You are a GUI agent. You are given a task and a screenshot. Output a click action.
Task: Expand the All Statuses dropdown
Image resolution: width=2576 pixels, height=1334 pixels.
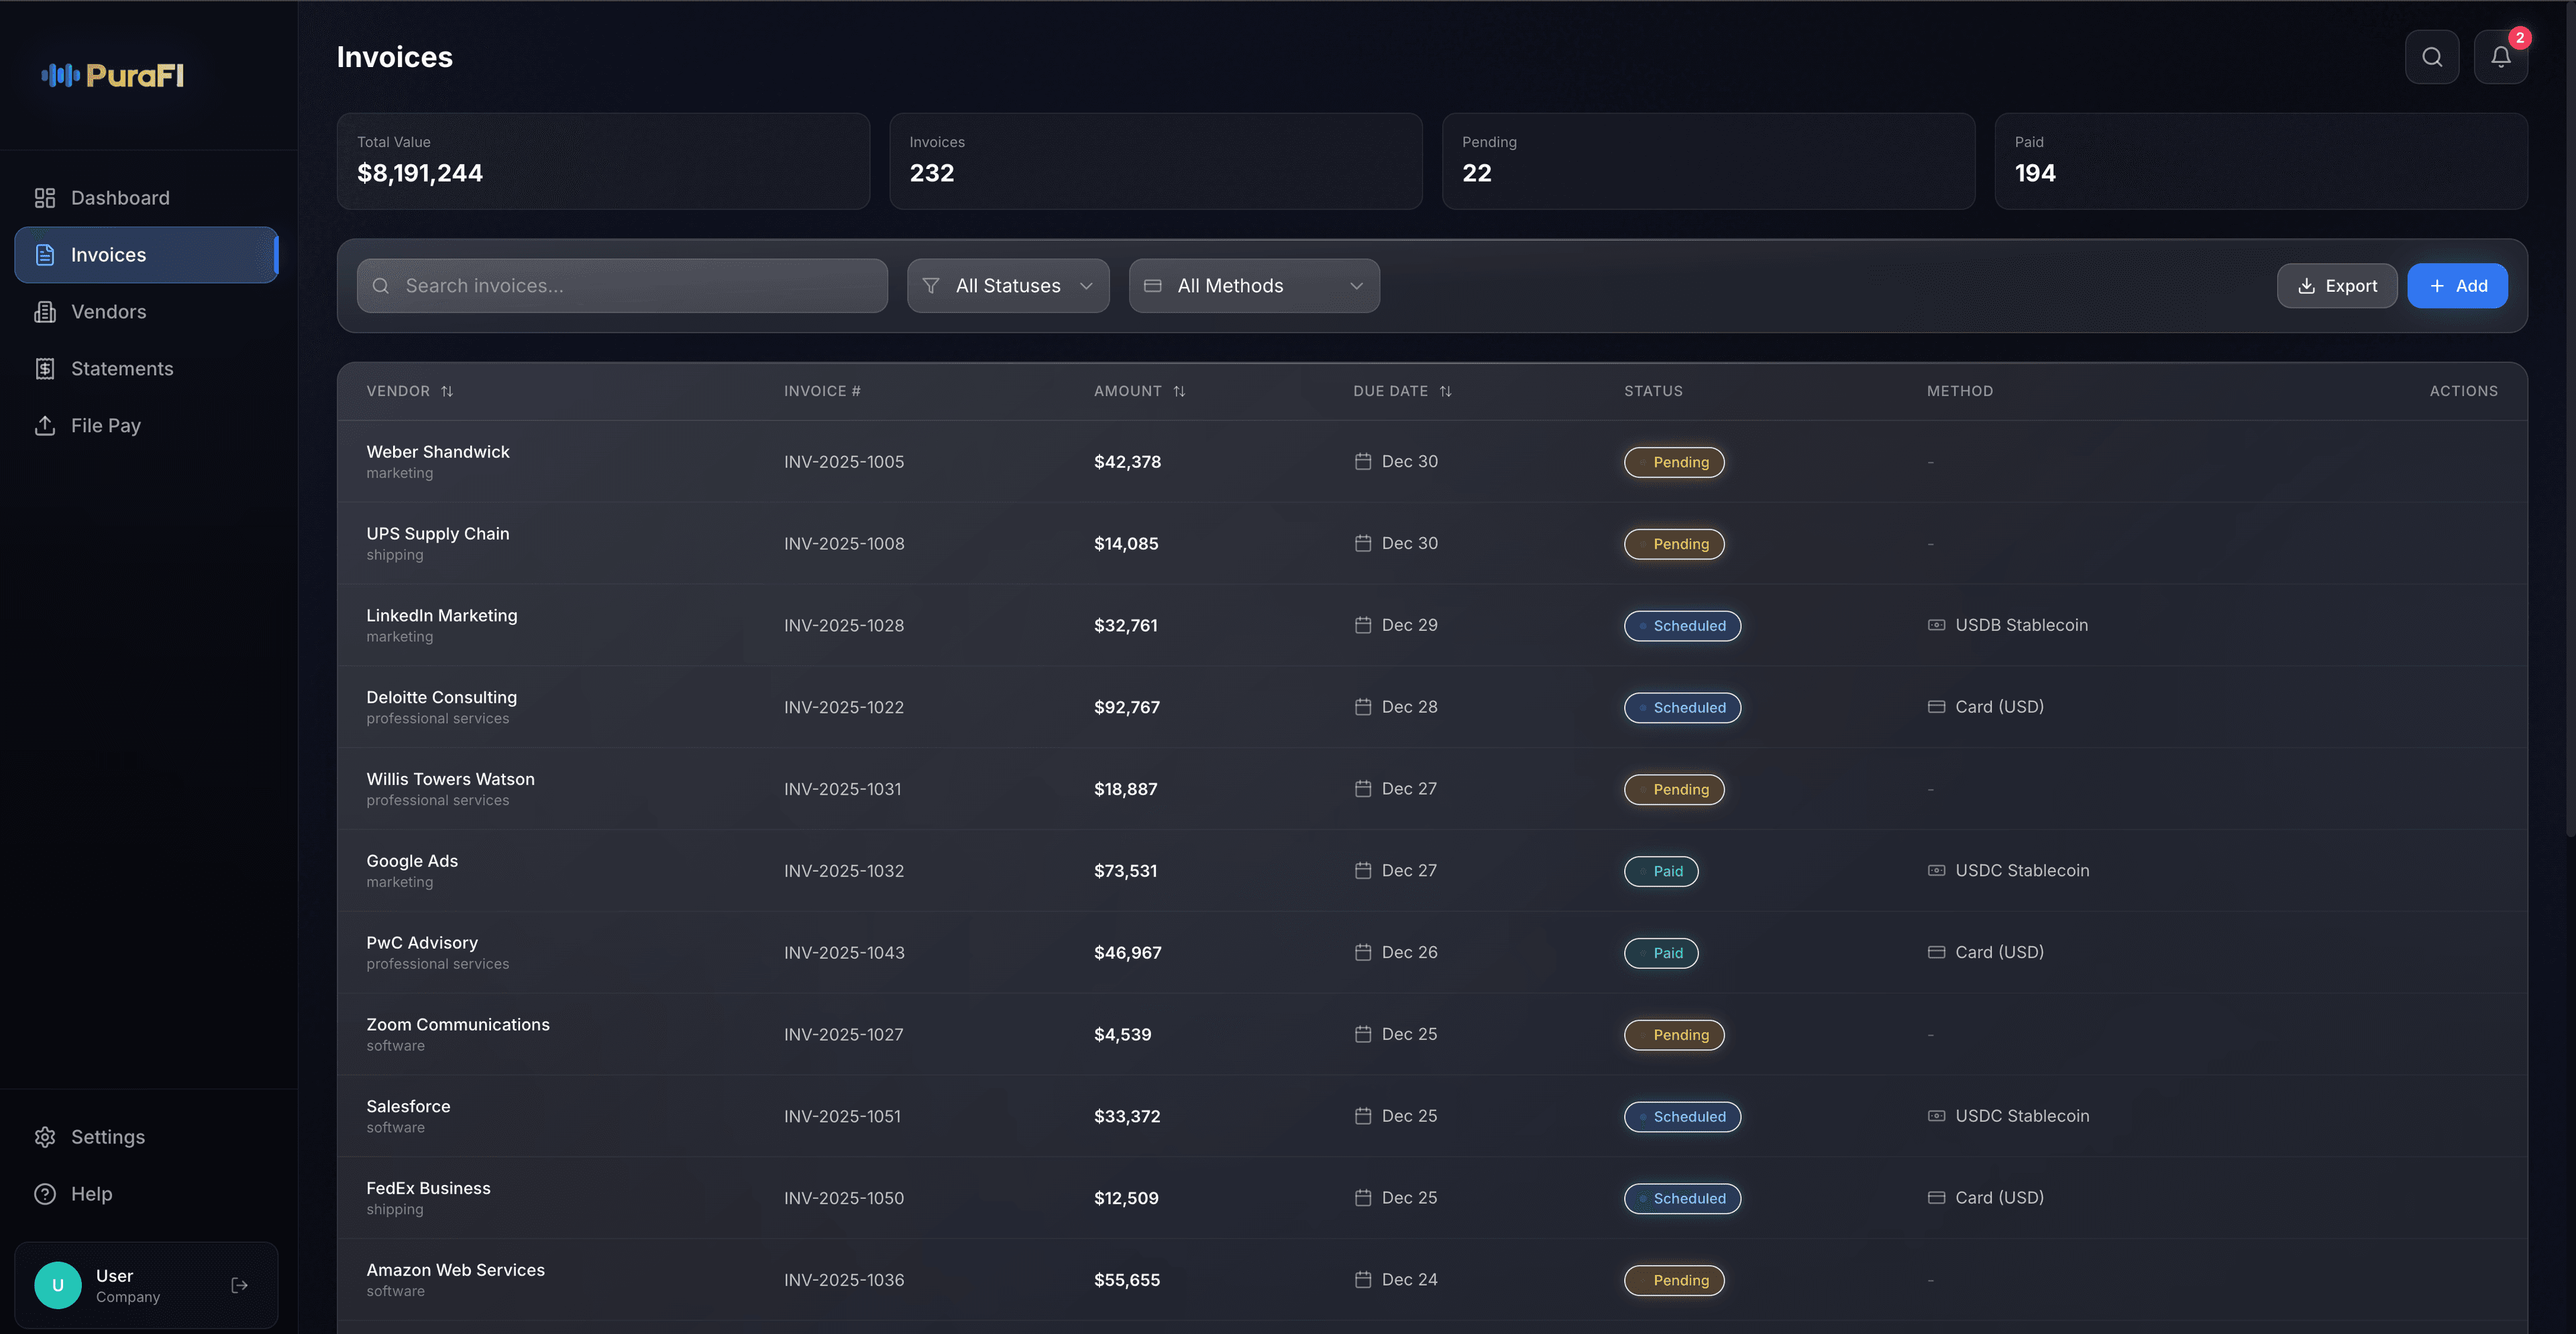click(1007, 286)
